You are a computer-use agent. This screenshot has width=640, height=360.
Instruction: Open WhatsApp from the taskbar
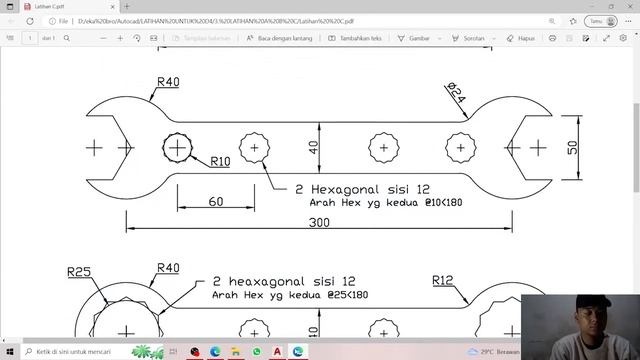pyautogui.click(x=256, y=351)
